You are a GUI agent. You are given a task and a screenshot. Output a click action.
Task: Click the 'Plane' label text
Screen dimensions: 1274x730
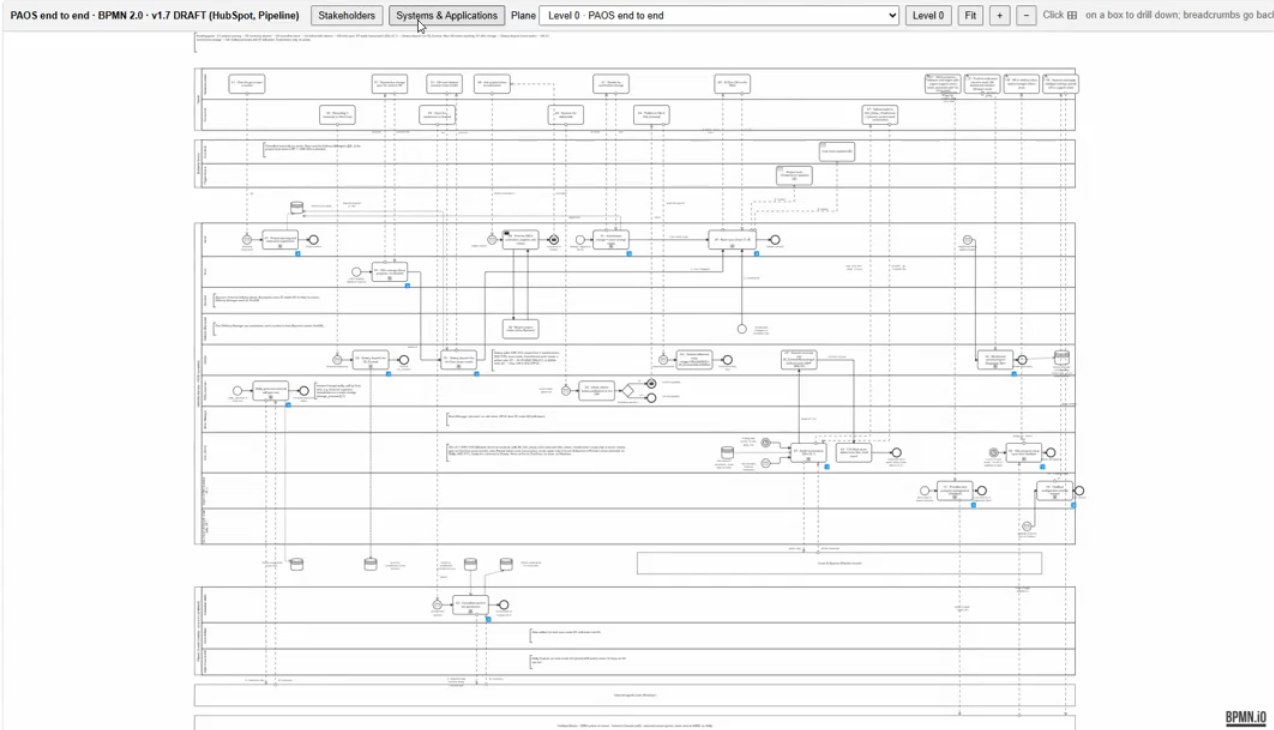[x=523, y=15]
